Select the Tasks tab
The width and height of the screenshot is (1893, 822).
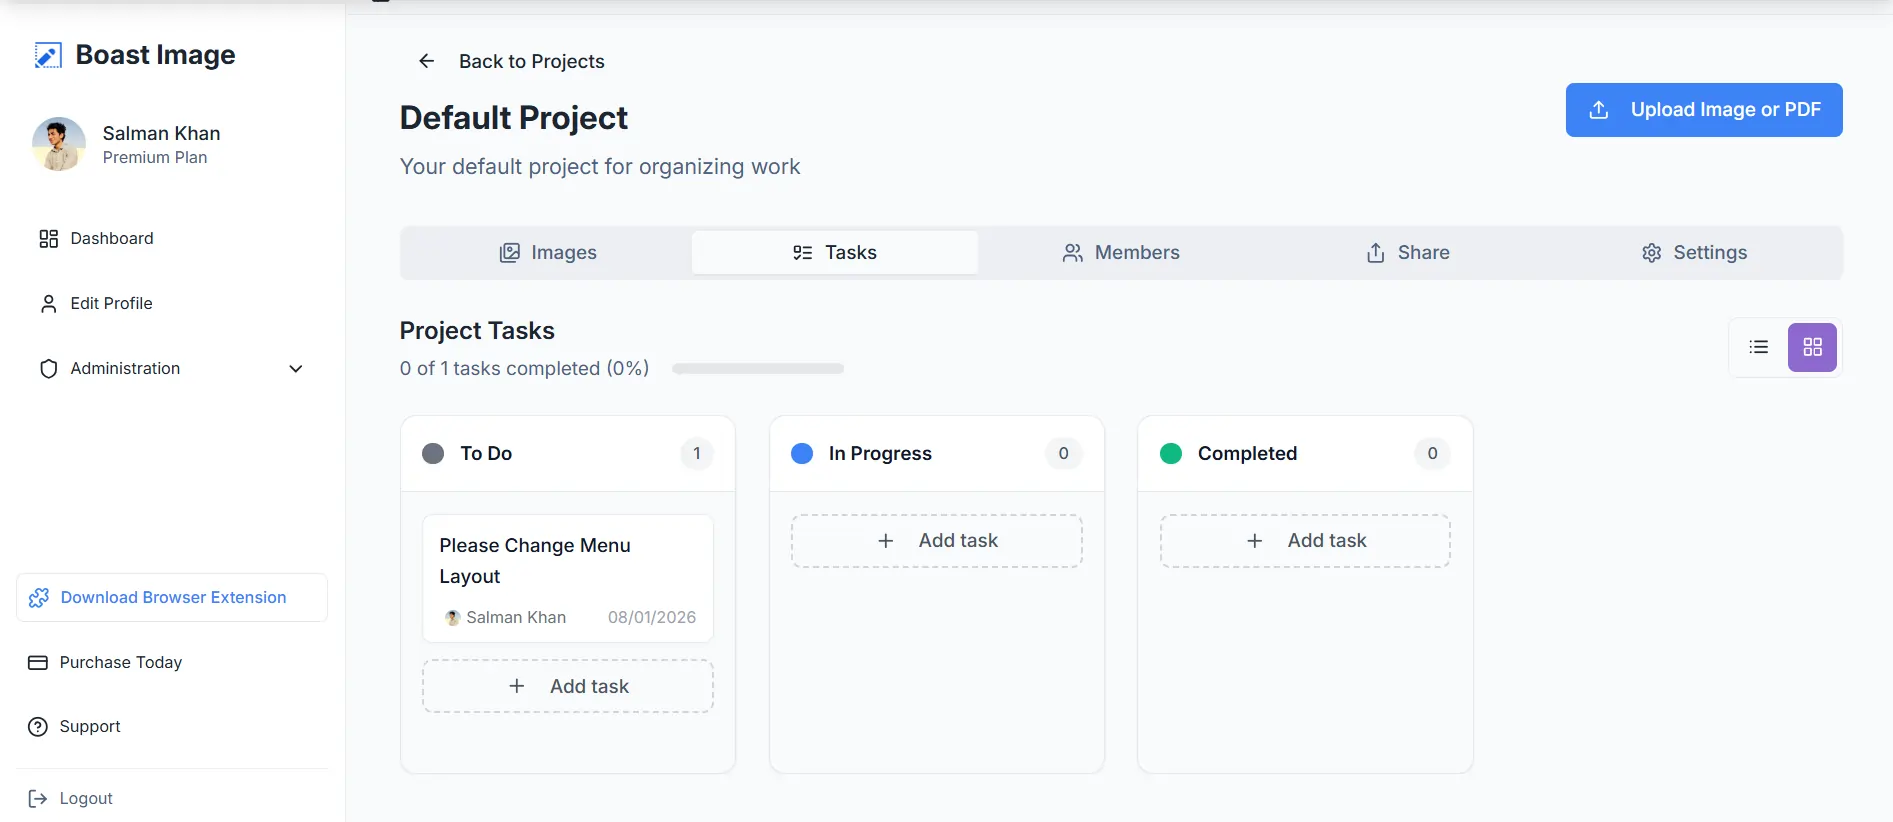(835, 253)
